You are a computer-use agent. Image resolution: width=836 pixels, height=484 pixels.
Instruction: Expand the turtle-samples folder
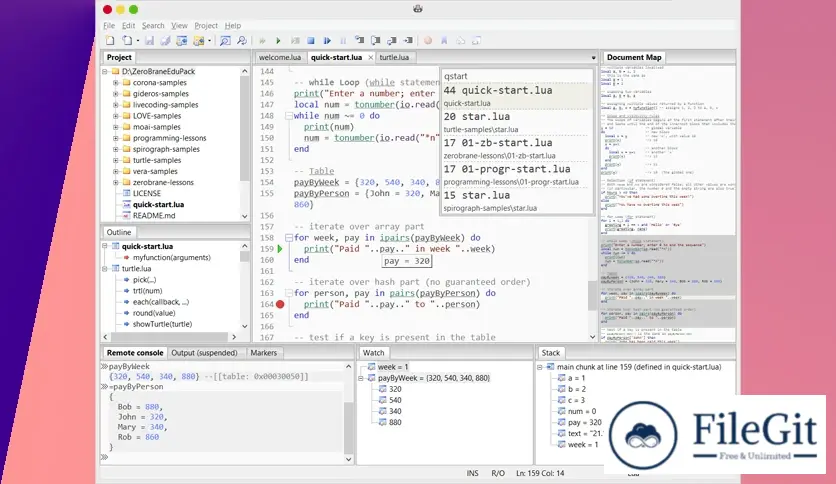[116, 160]
